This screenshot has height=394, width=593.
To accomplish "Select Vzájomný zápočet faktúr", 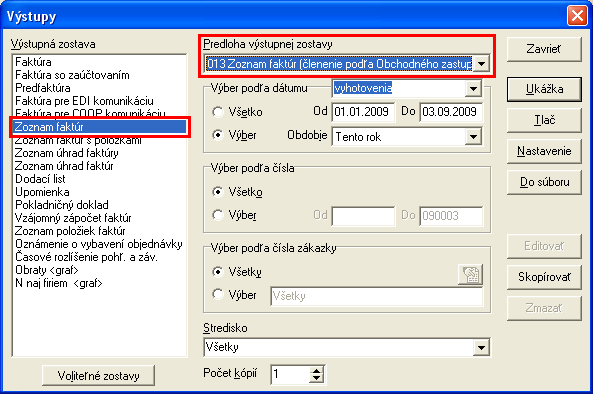I will pyautogui.click(x=99, y=218).
